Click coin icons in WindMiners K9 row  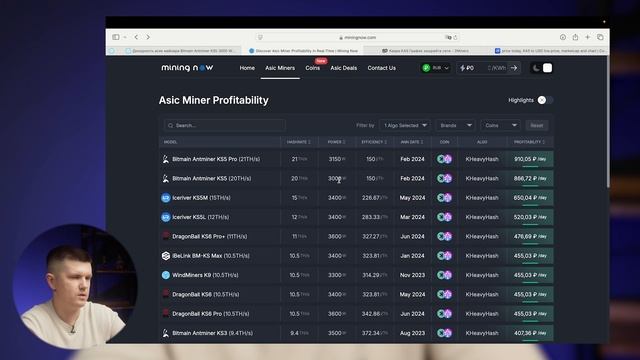coord(444,275)
